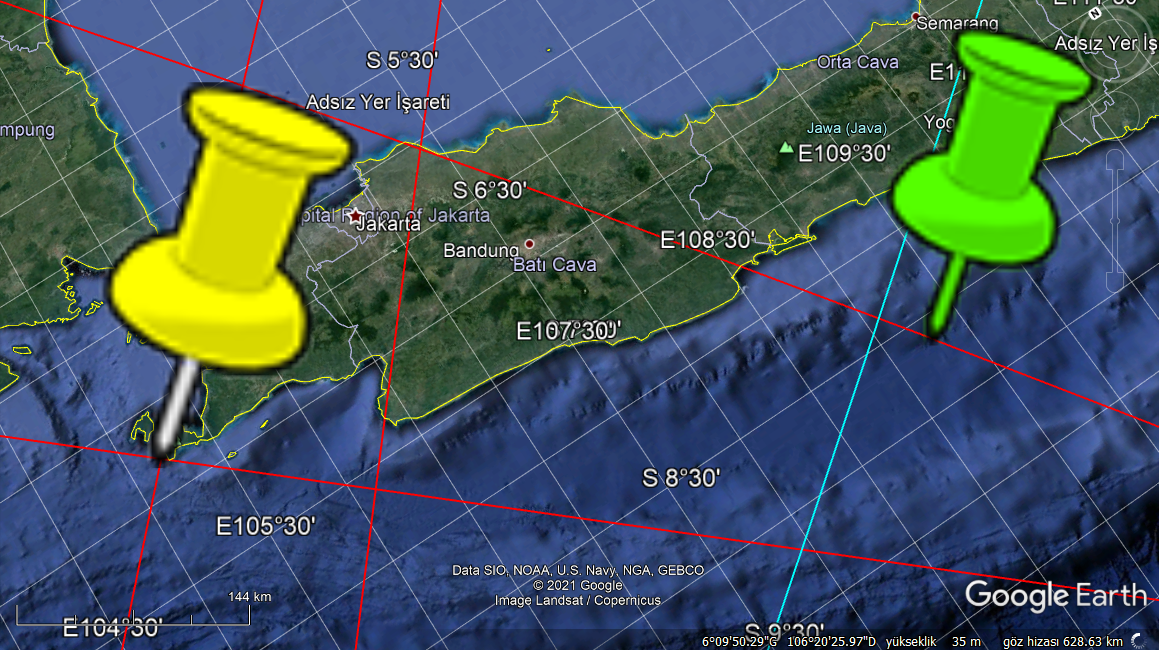The image size is (1159, 650).
Task: Click the Orta Cava province label
Action: pos(857,62)
